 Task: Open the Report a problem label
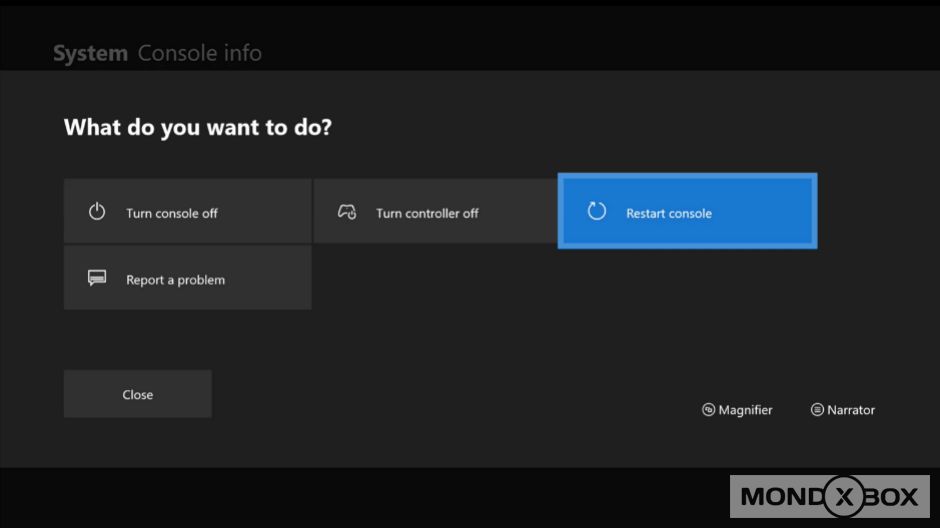pyautogui.click(x=175, y=280)
